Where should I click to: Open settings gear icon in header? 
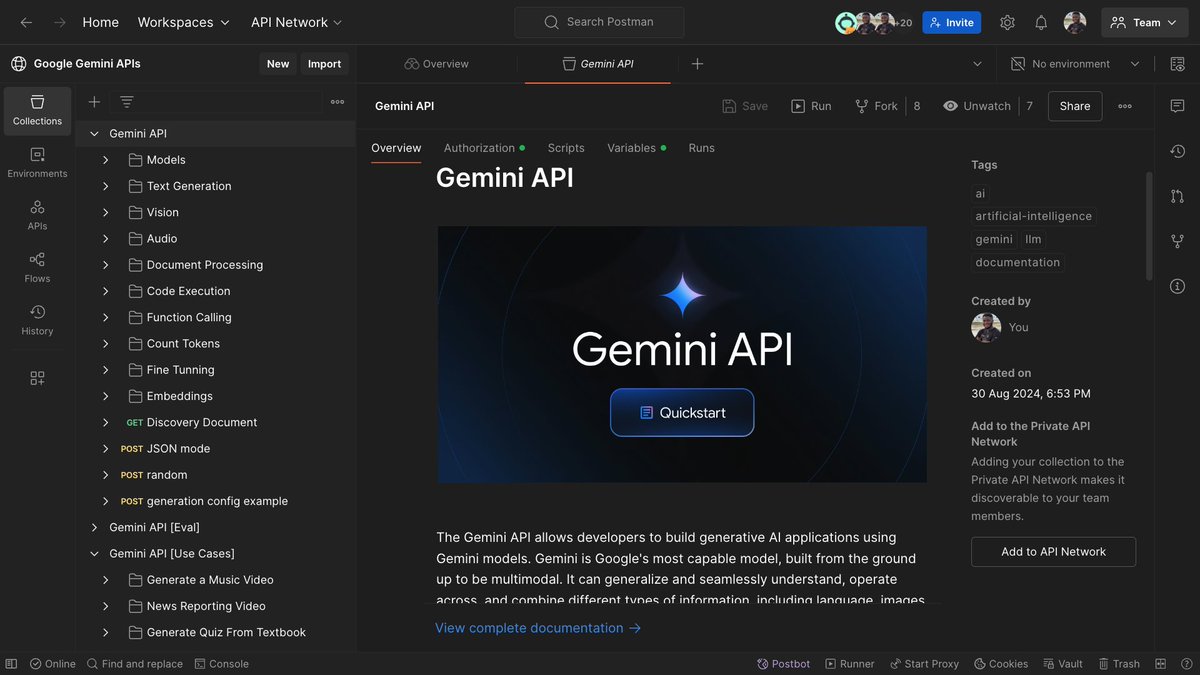click(1007, 22)
